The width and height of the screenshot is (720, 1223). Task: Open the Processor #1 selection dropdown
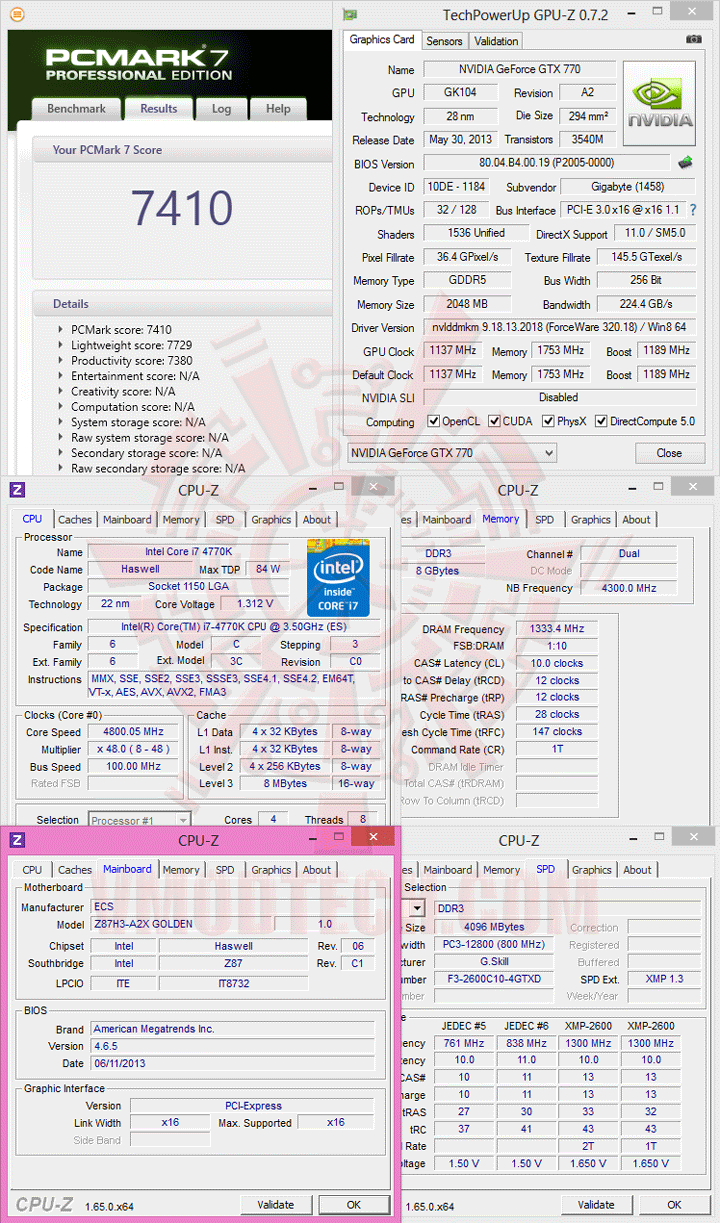click(139, 820)
